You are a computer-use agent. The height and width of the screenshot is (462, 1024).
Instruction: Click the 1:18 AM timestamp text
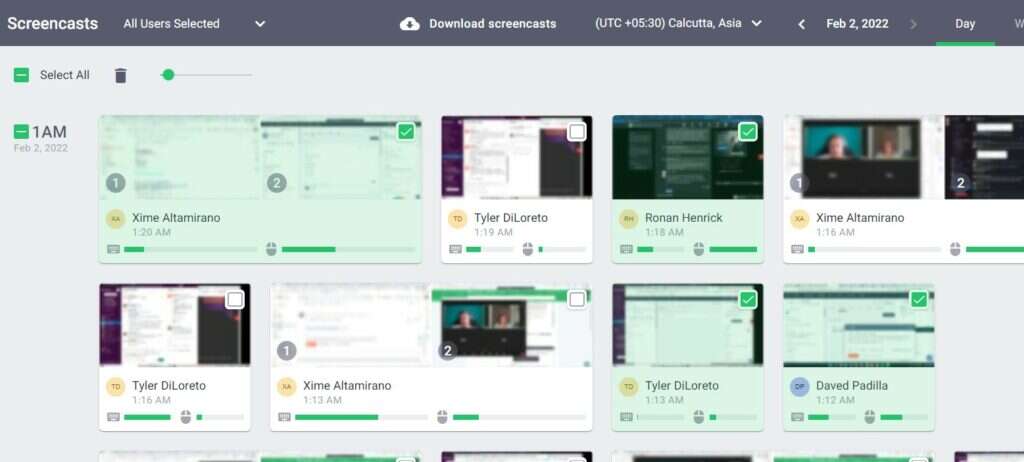pos(664,232)
